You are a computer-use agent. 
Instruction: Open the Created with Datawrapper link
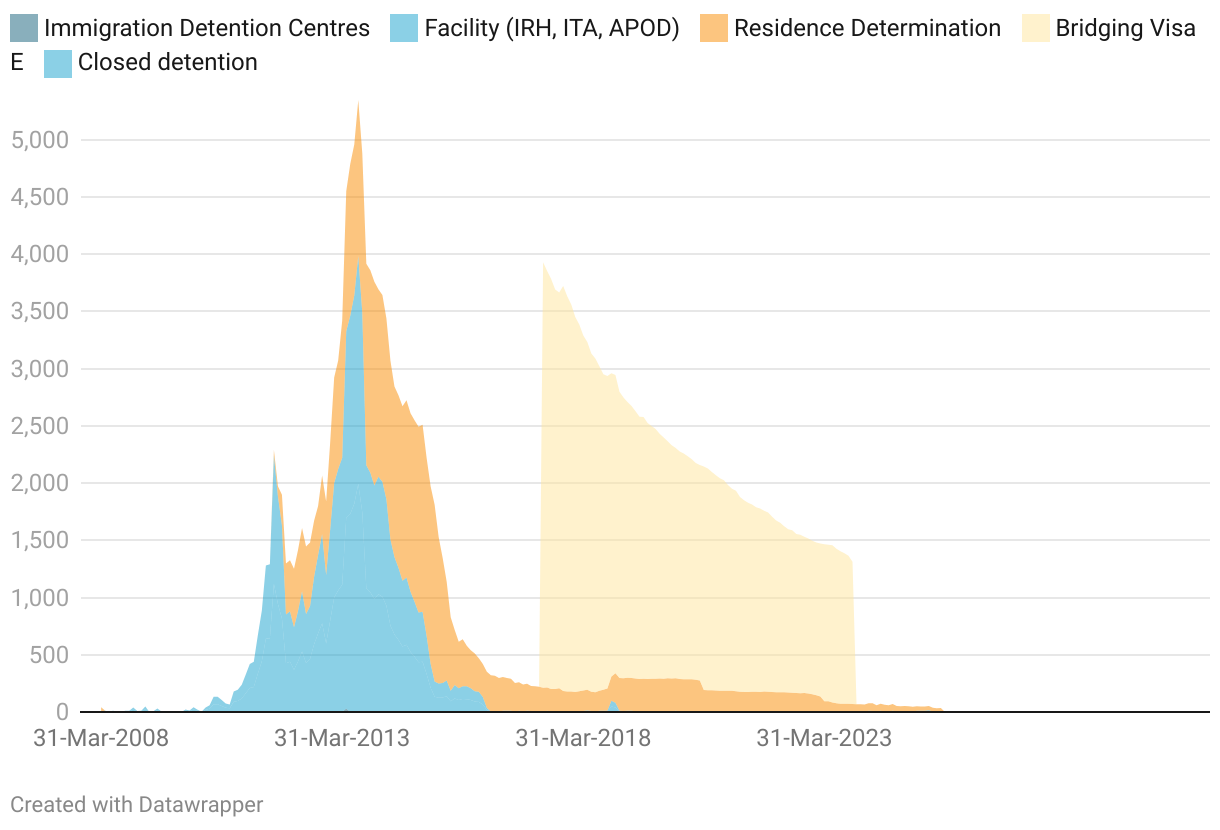point(137,804)
